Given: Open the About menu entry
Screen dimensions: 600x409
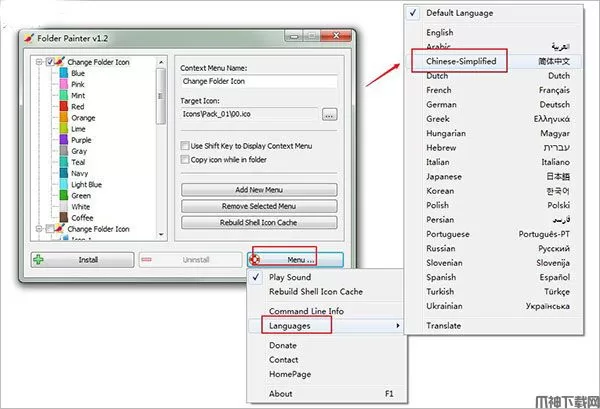Looking at the screenshot, I should tap(325, 394).
